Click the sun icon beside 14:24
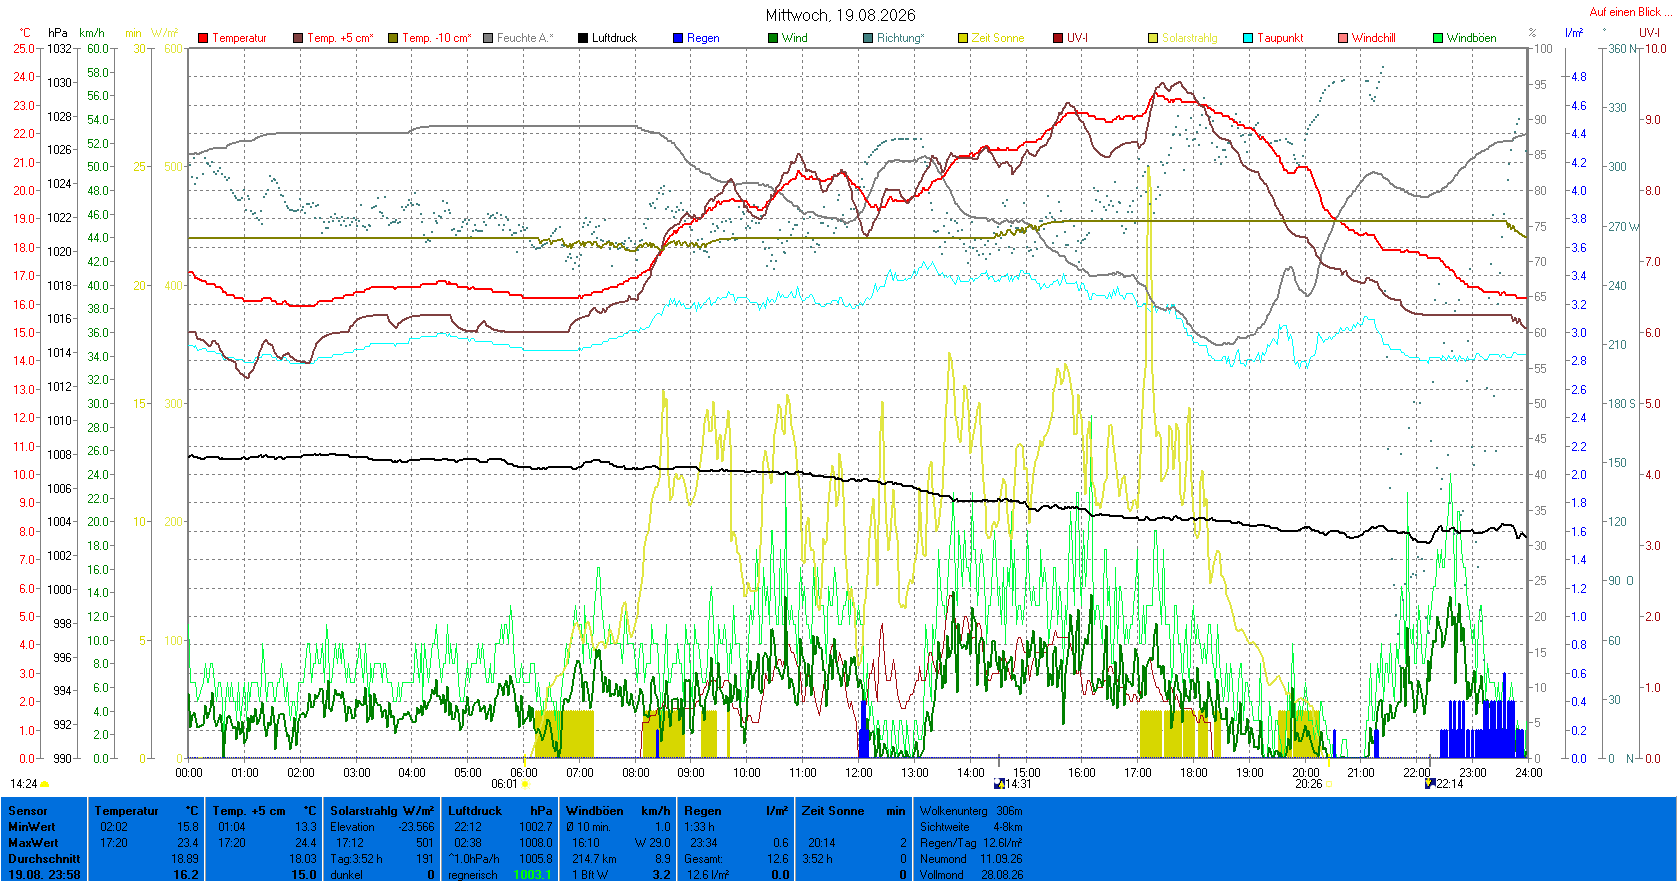The height and width of the screenshot is (881, 1677). (x=45, y=785)
